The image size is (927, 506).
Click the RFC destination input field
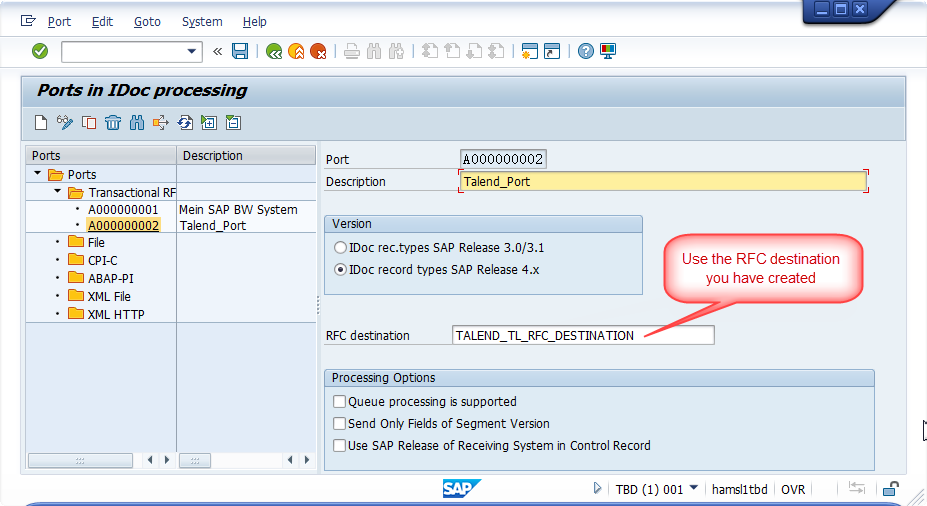coord(583,335)
